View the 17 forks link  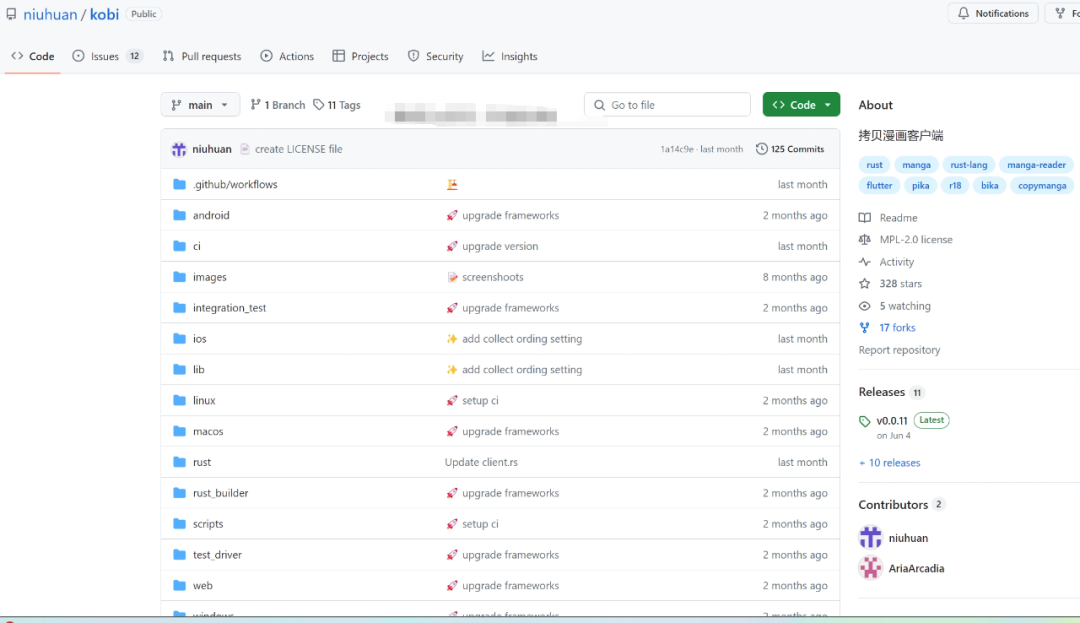(887, 328)
